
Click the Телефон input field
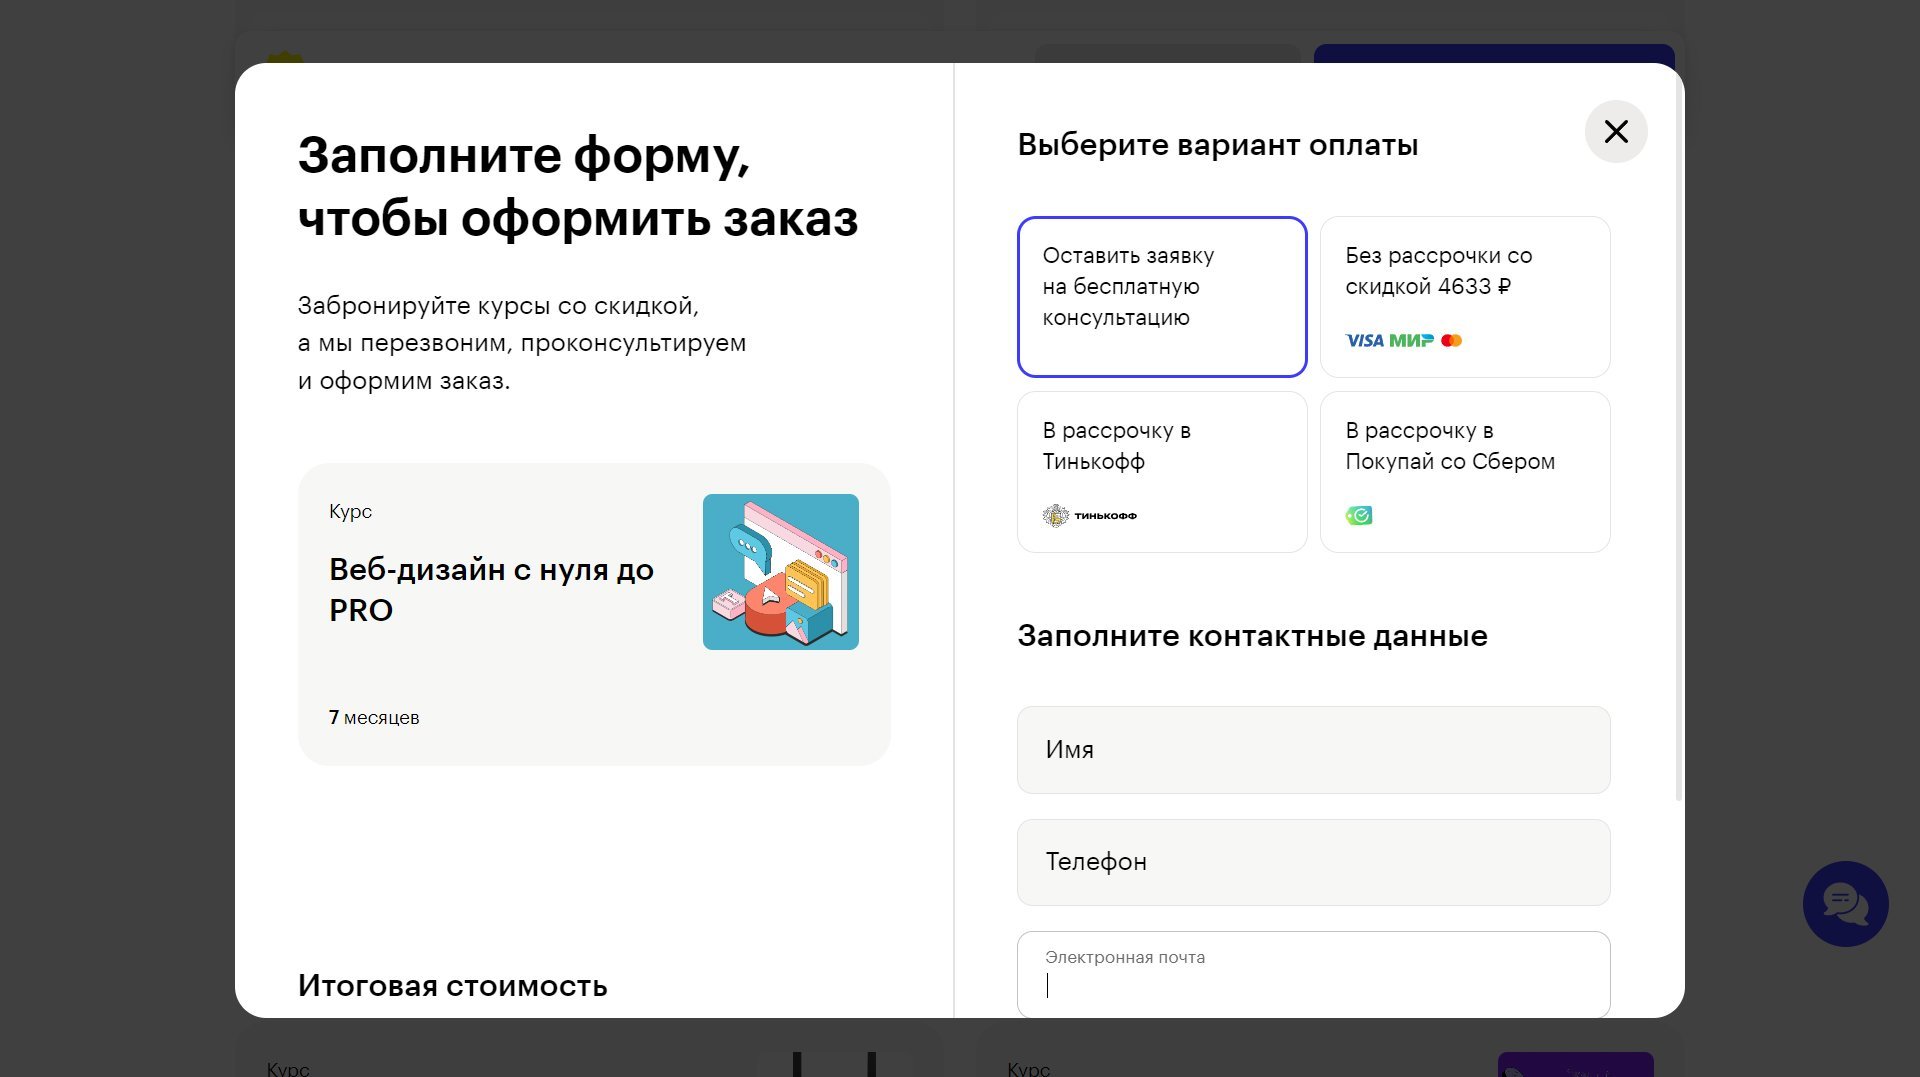point(1313,862)
